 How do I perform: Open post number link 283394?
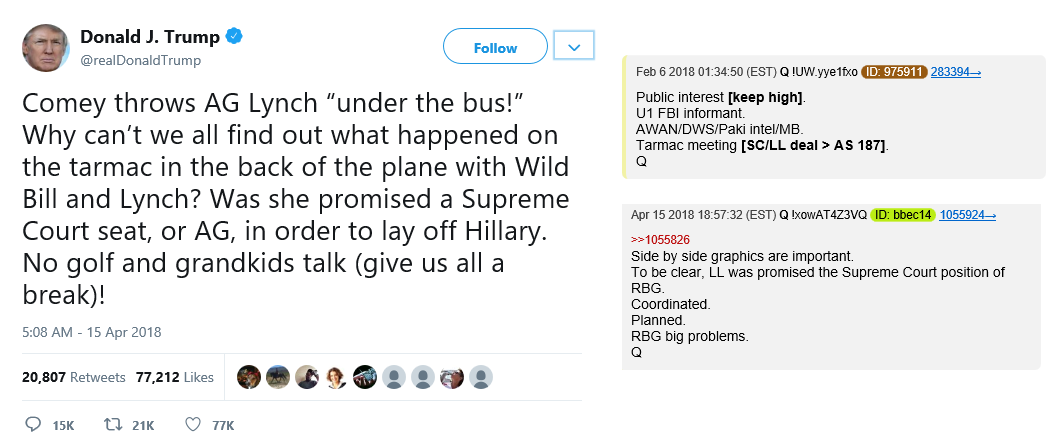(x=955, y=72)
